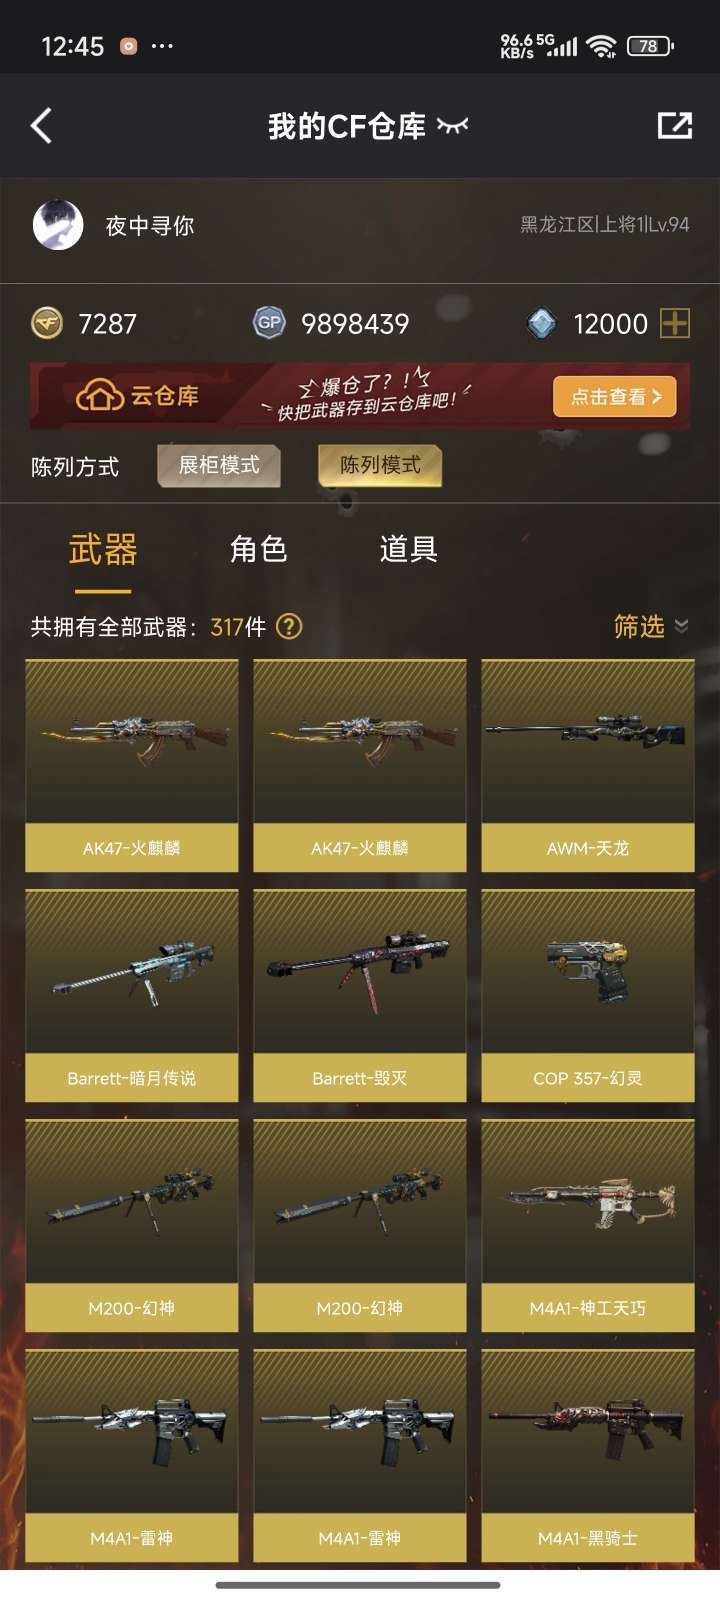Tap the CF points coin icon
The width and height of the screenshot is (720, 1600).
tap(47, 323)
